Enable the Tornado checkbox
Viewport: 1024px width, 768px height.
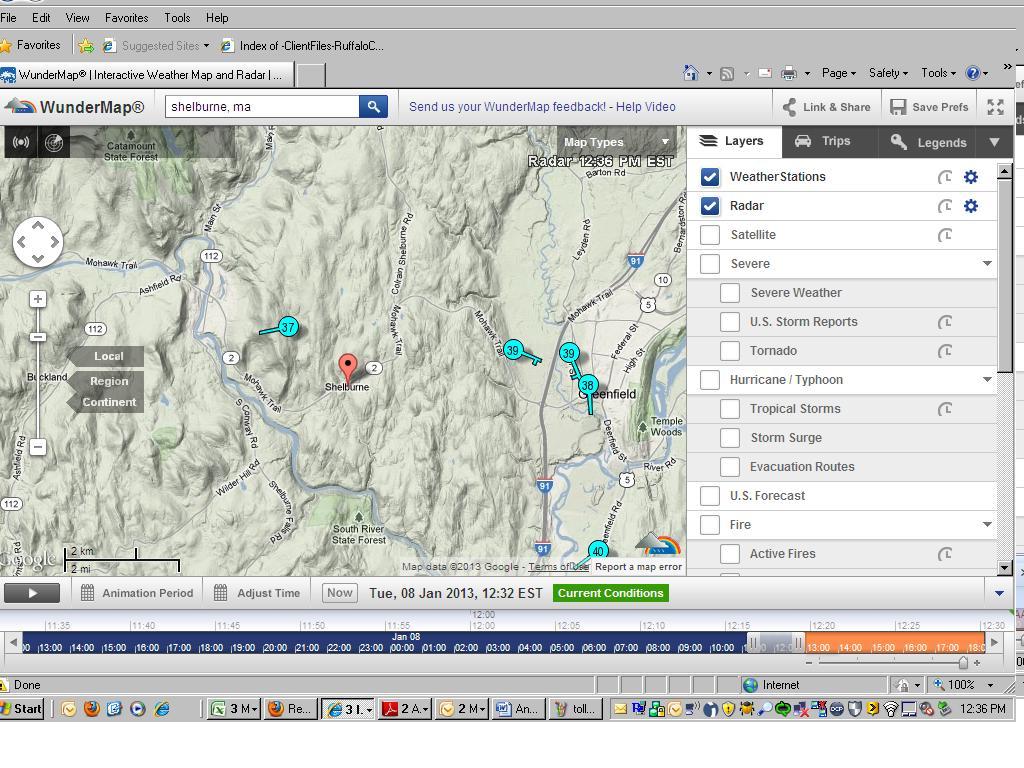pos(730,351)
